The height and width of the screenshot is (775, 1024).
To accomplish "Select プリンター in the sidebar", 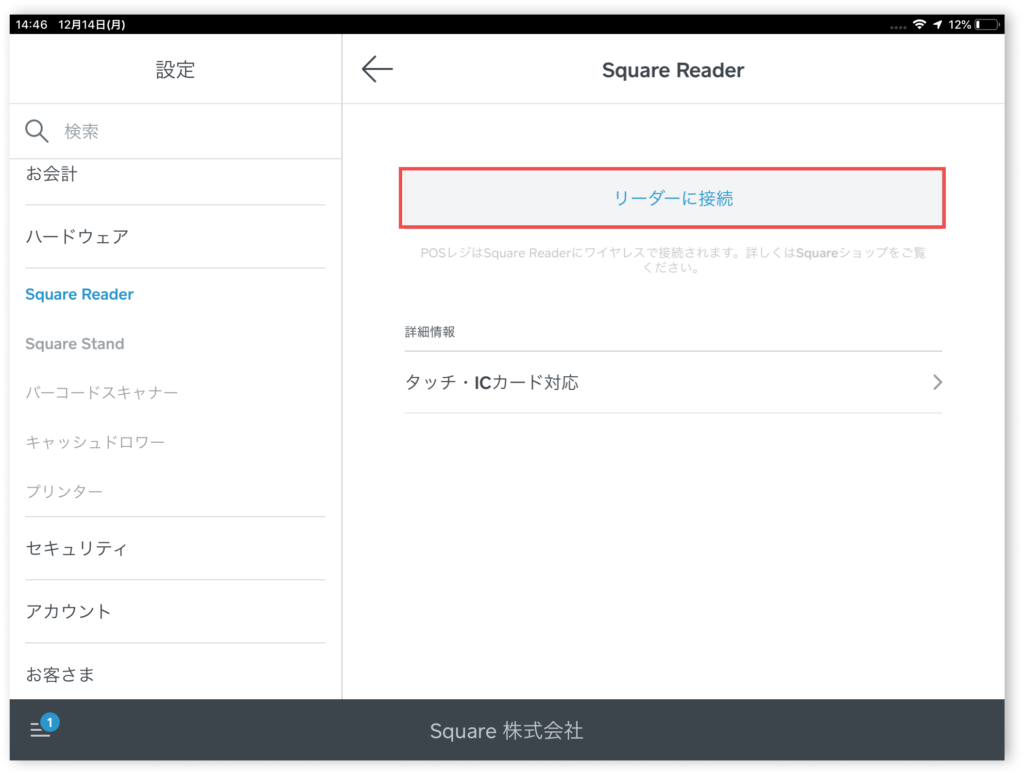I will [x=64, y=492].
